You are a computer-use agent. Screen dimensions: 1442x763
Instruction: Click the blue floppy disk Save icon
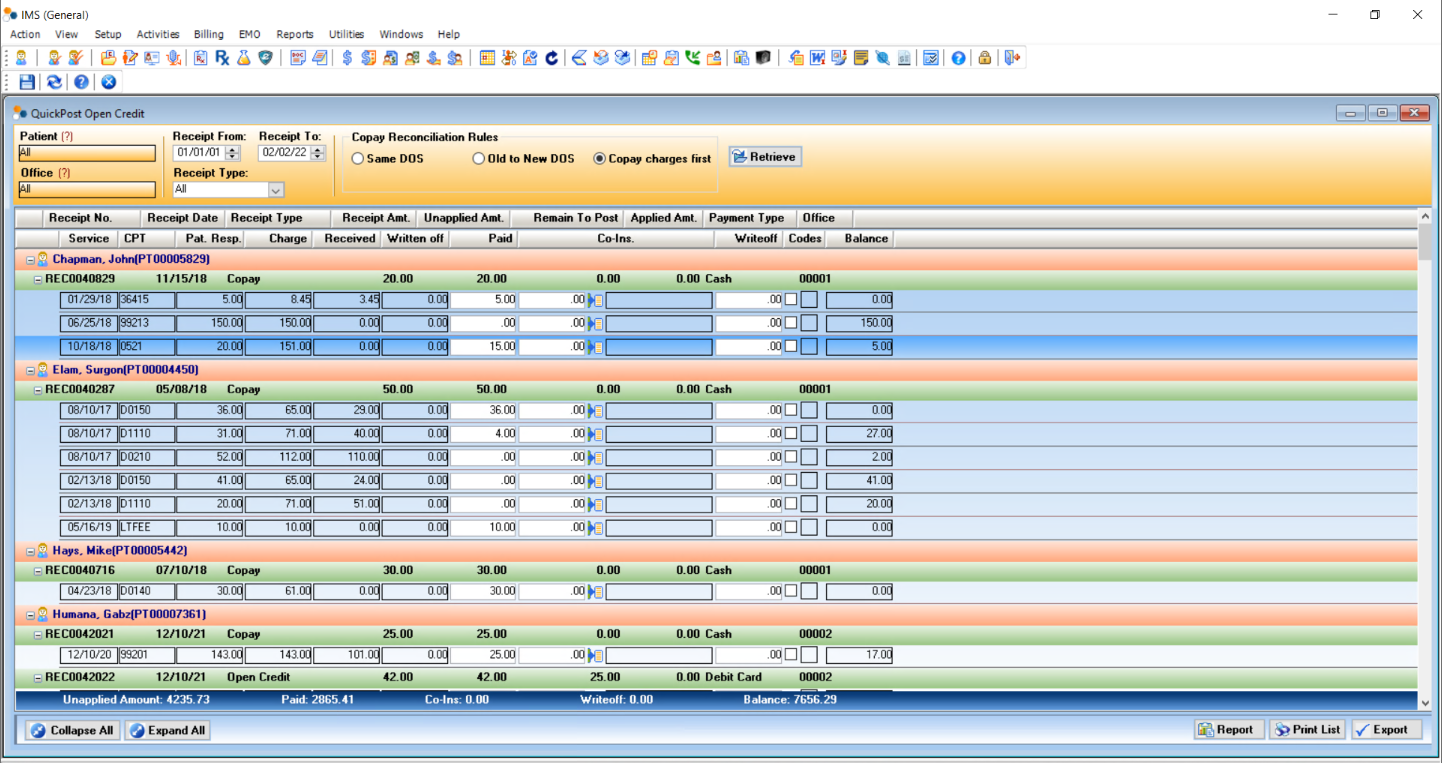27,82
